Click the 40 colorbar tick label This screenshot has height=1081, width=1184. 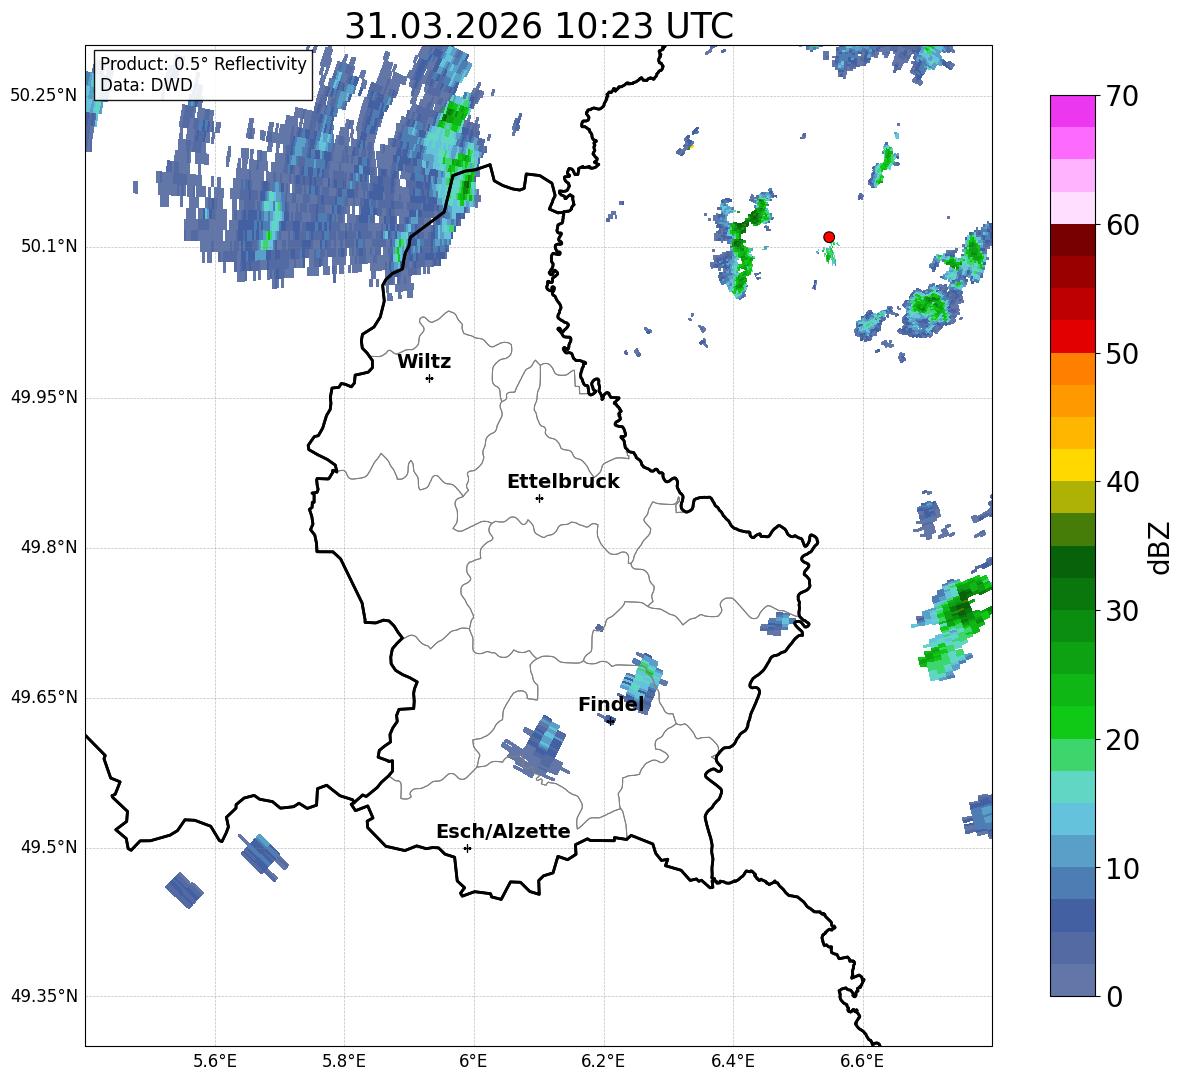coord(1121,482)
